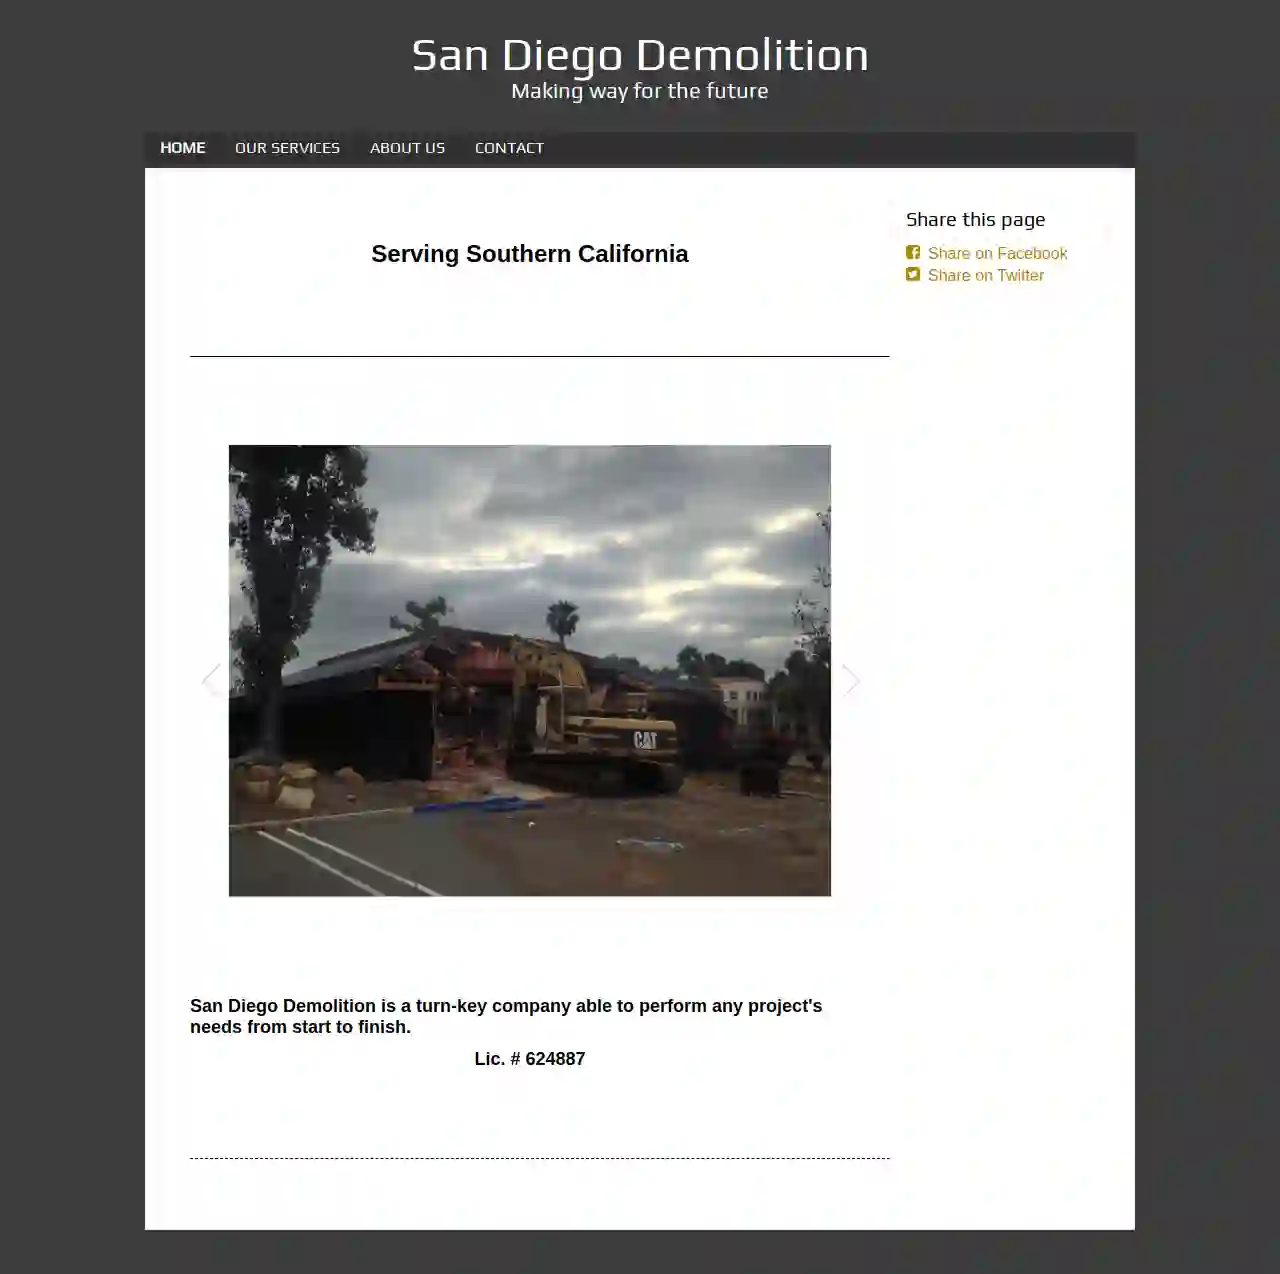
Task: Click the Share on Facebook link
Action: 997,253
